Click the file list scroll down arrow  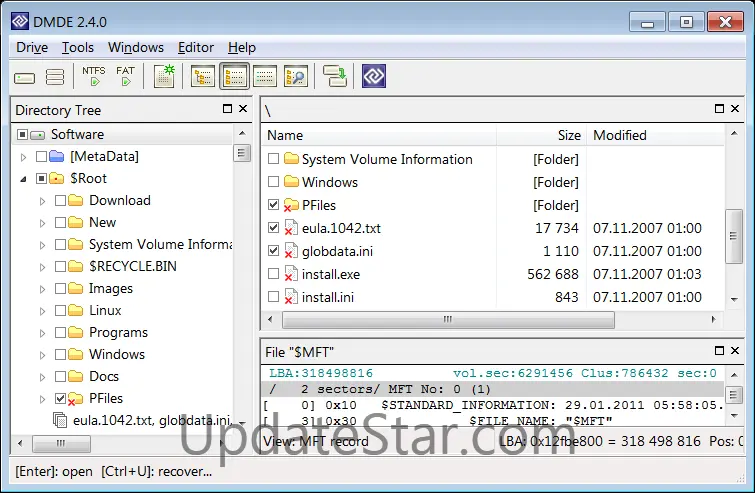tap(734, 299)
